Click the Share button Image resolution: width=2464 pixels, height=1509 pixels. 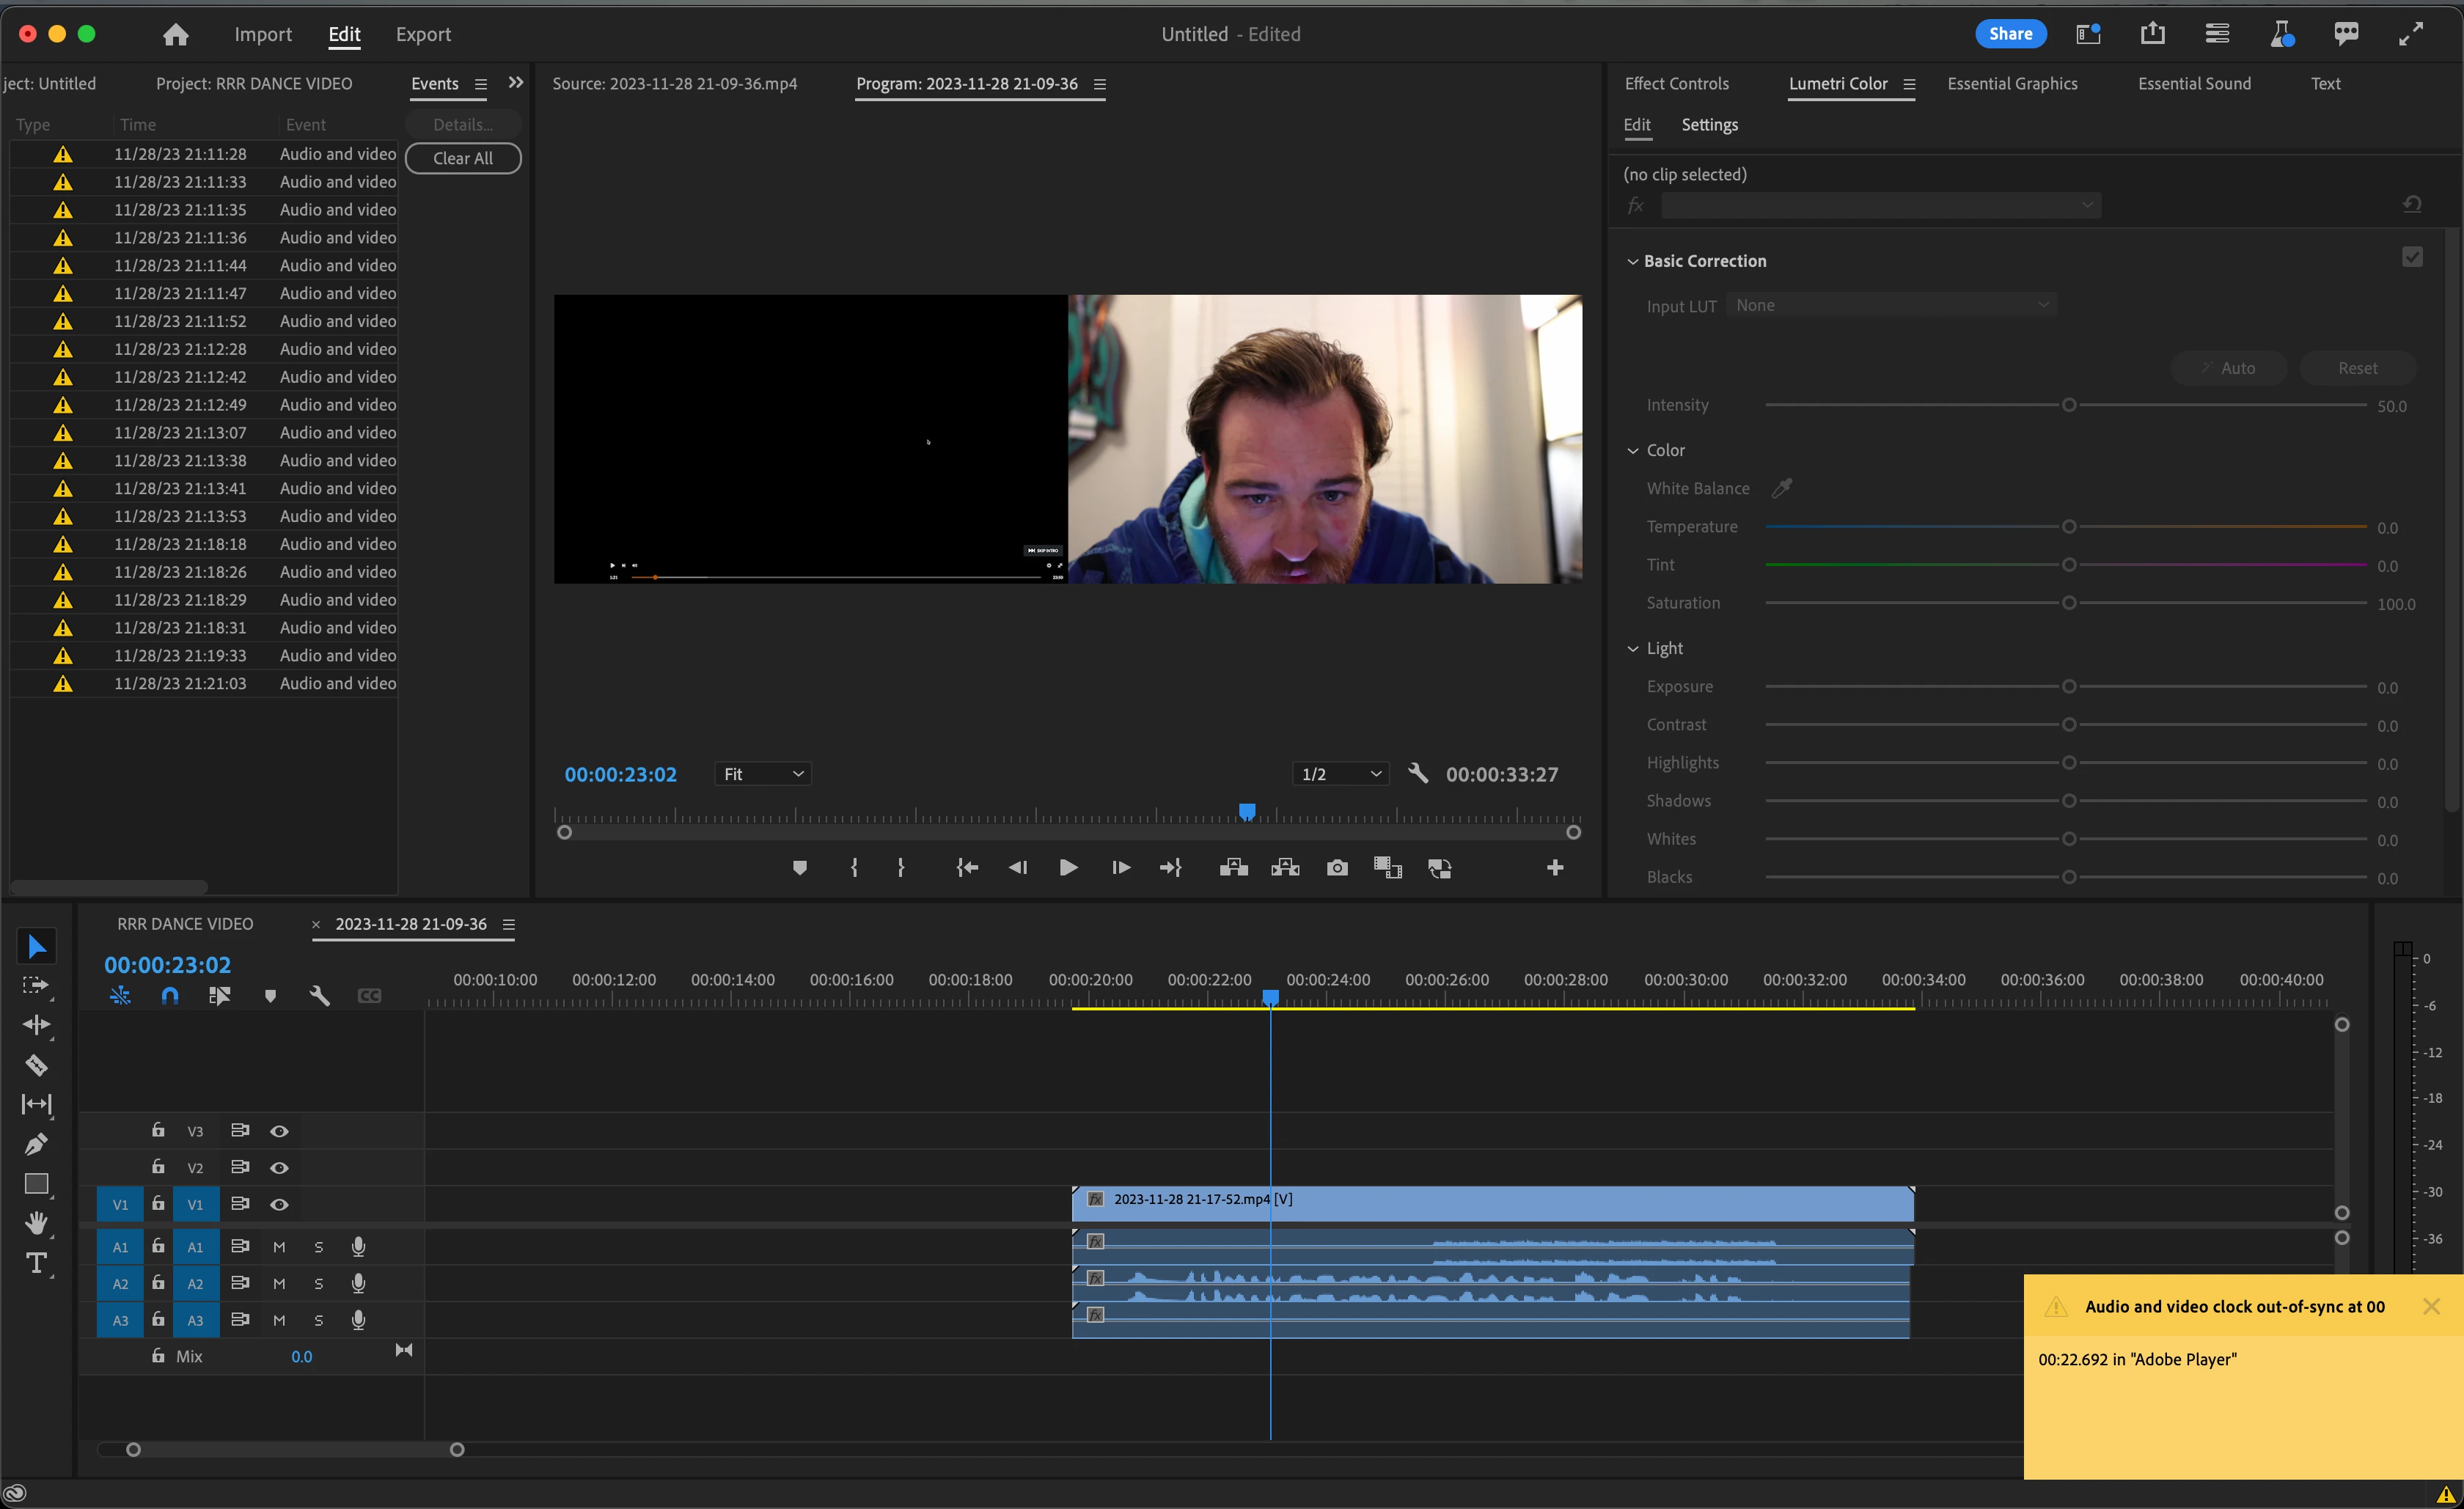click(x=2010, y=34)
